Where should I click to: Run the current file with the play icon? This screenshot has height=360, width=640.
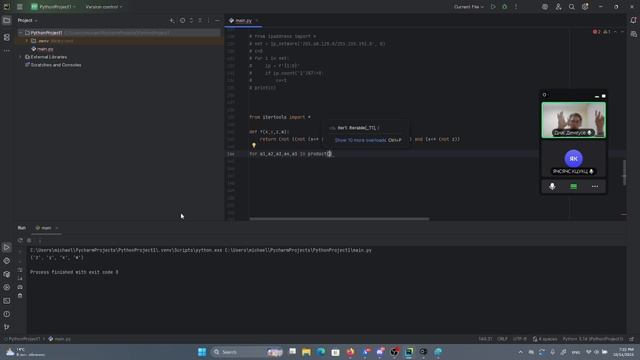[493, 7]
